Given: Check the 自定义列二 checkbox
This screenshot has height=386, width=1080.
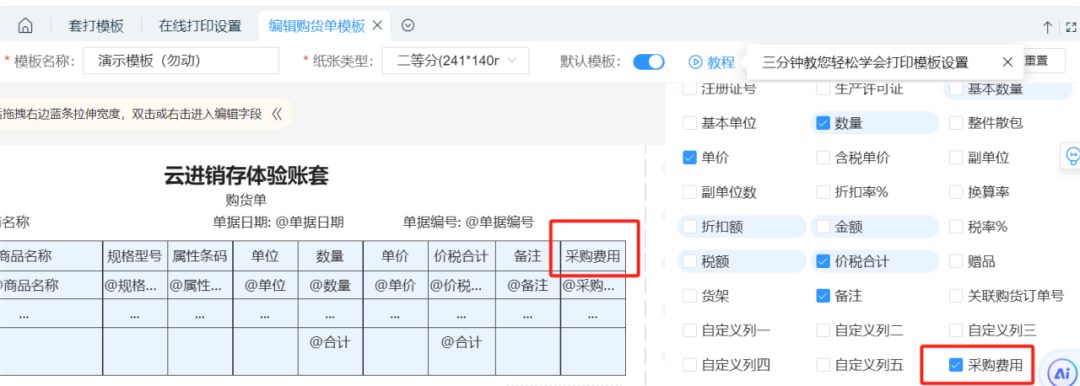Looking at the screenshot, I should coord(823,331).
